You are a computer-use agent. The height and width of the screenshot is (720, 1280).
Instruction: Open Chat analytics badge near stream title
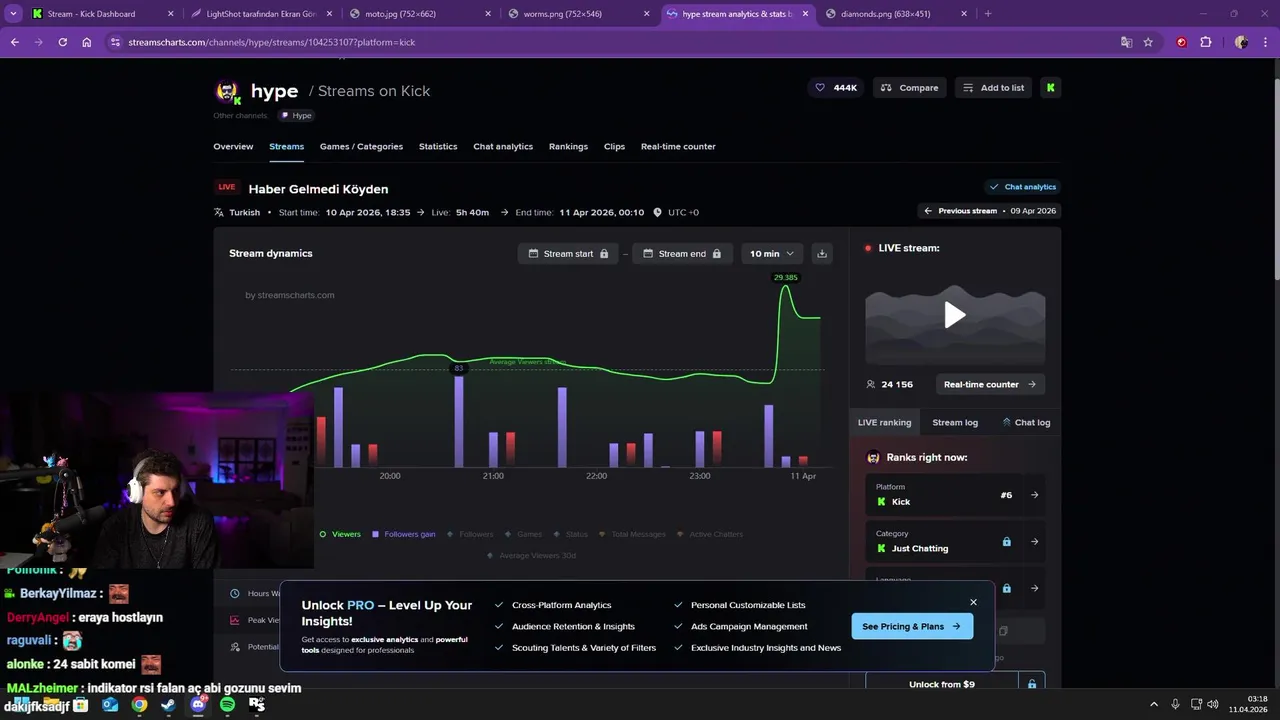coord(1022,187)
